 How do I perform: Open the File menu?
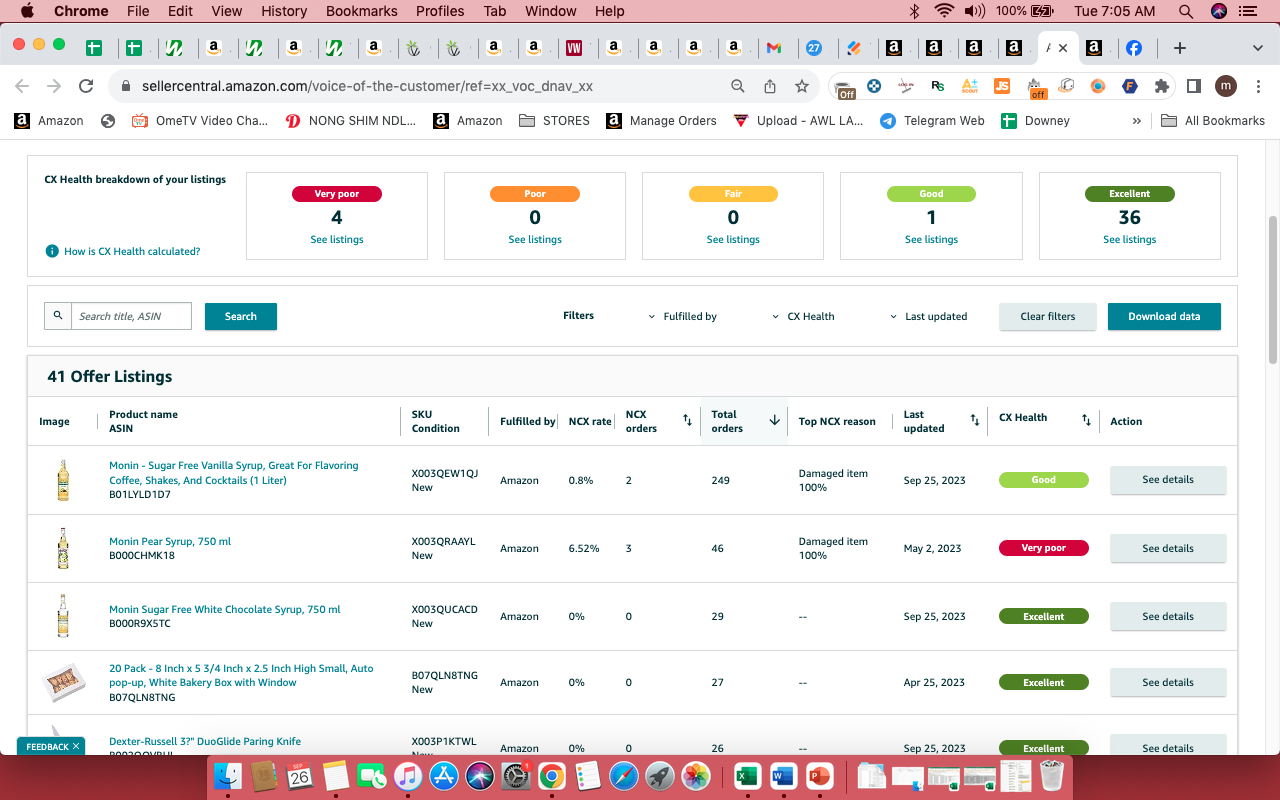tap(138, 11)
